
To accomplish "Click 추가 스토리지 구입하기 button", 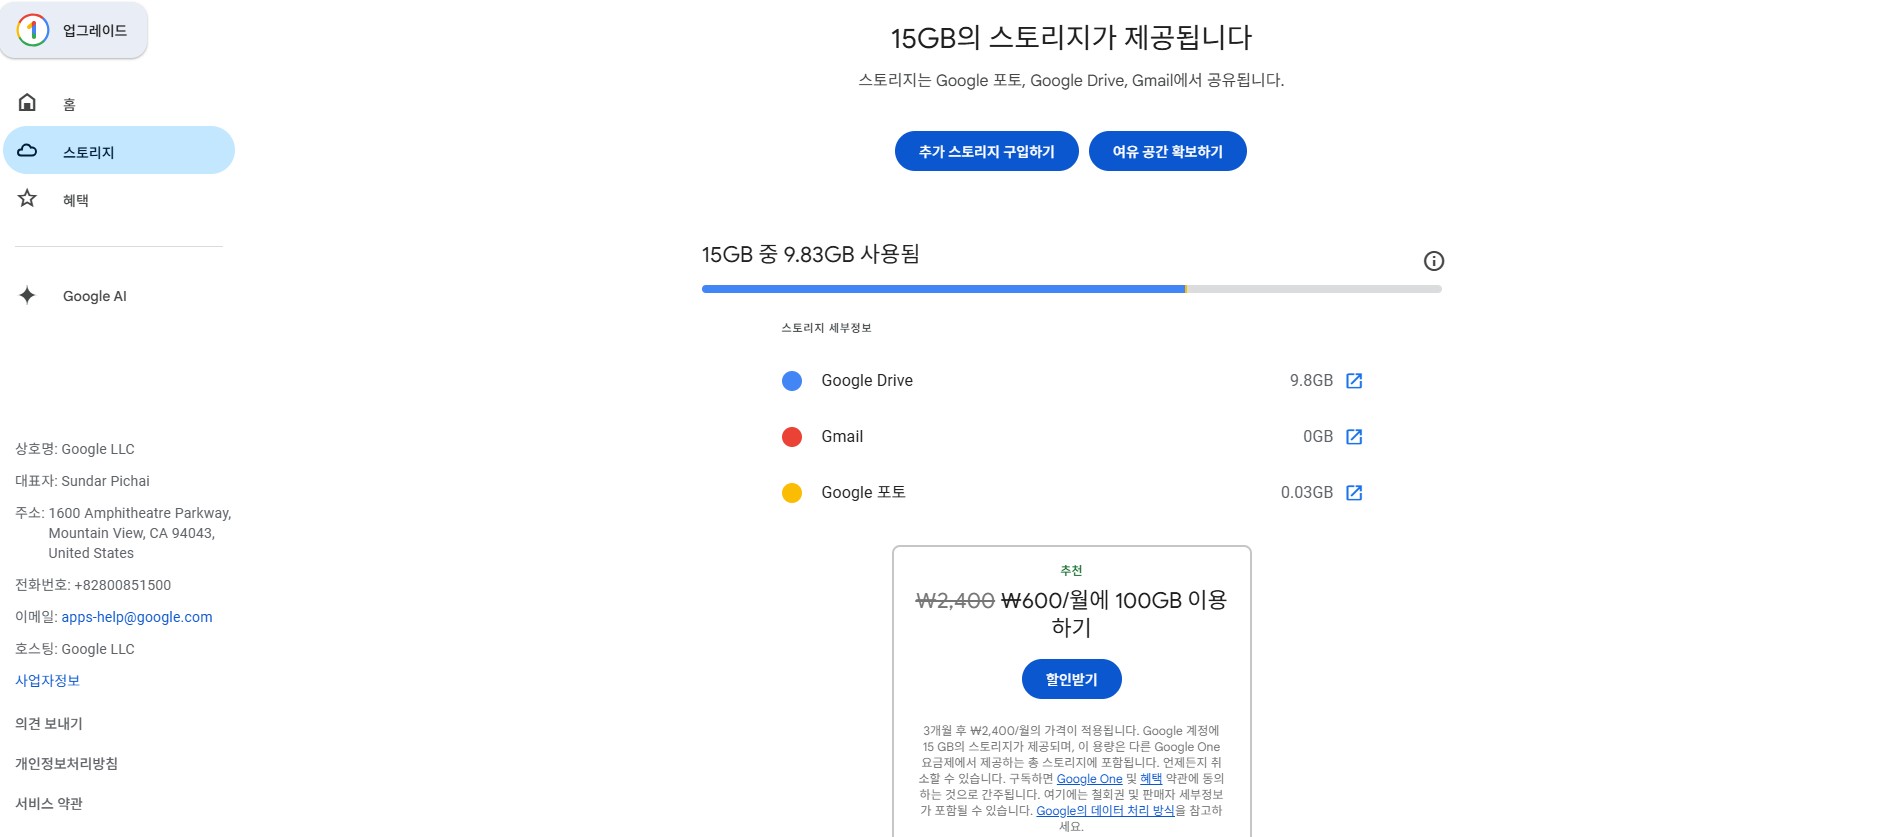I will 987,151.
